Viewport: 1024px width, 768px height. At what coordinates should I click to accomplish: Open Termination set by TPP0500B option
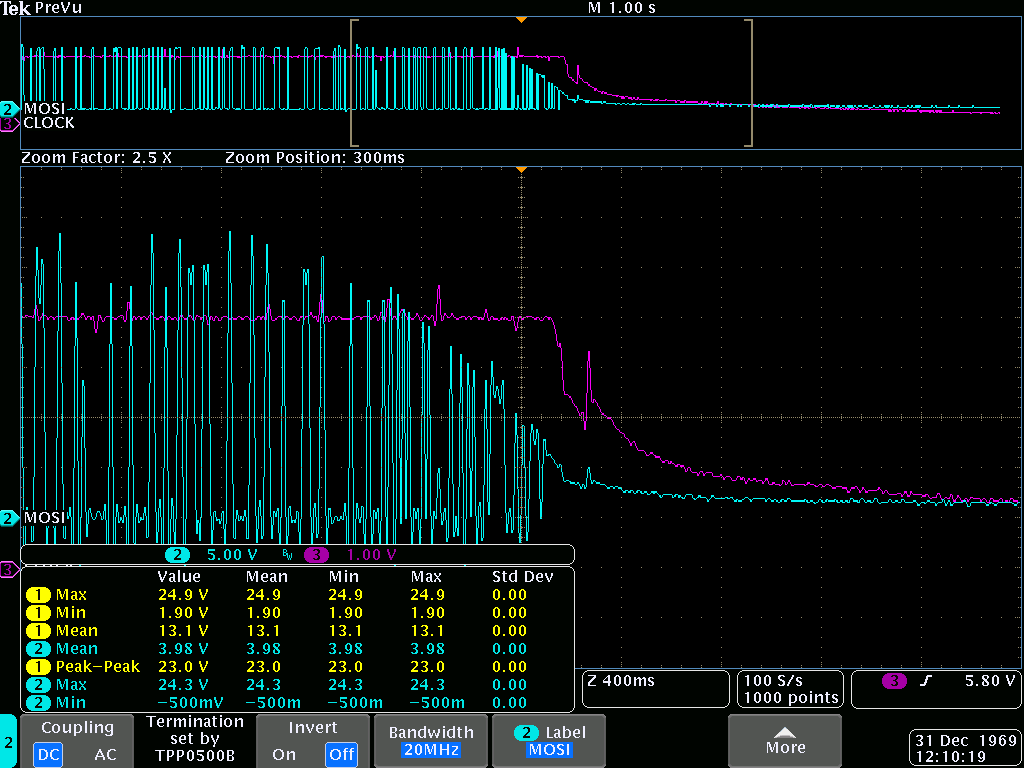(195, 738)
